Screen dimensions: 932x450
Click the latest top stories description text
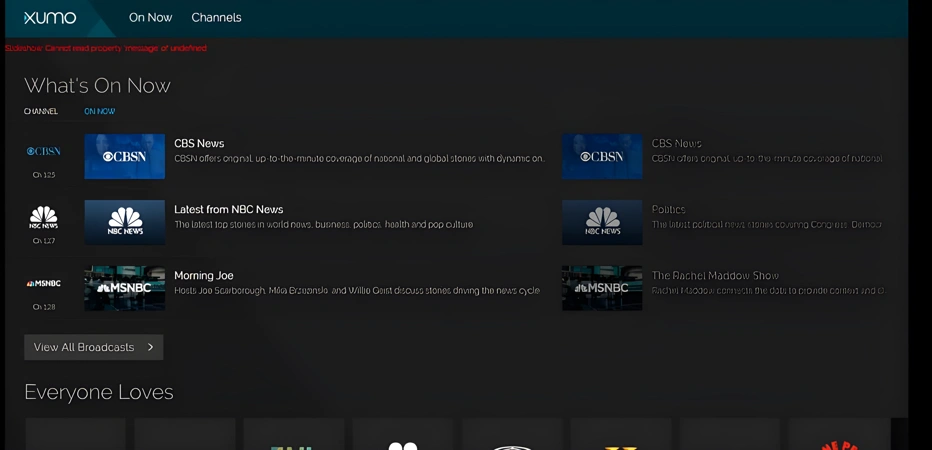click(x=323, y=225)
